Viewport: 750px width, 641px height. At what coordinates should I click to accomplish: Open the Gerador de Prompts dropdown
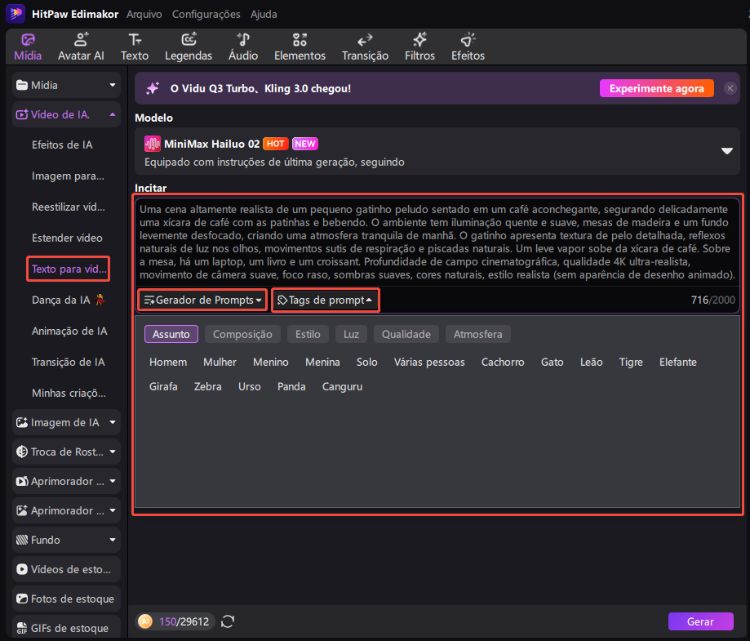pos(203,300)
